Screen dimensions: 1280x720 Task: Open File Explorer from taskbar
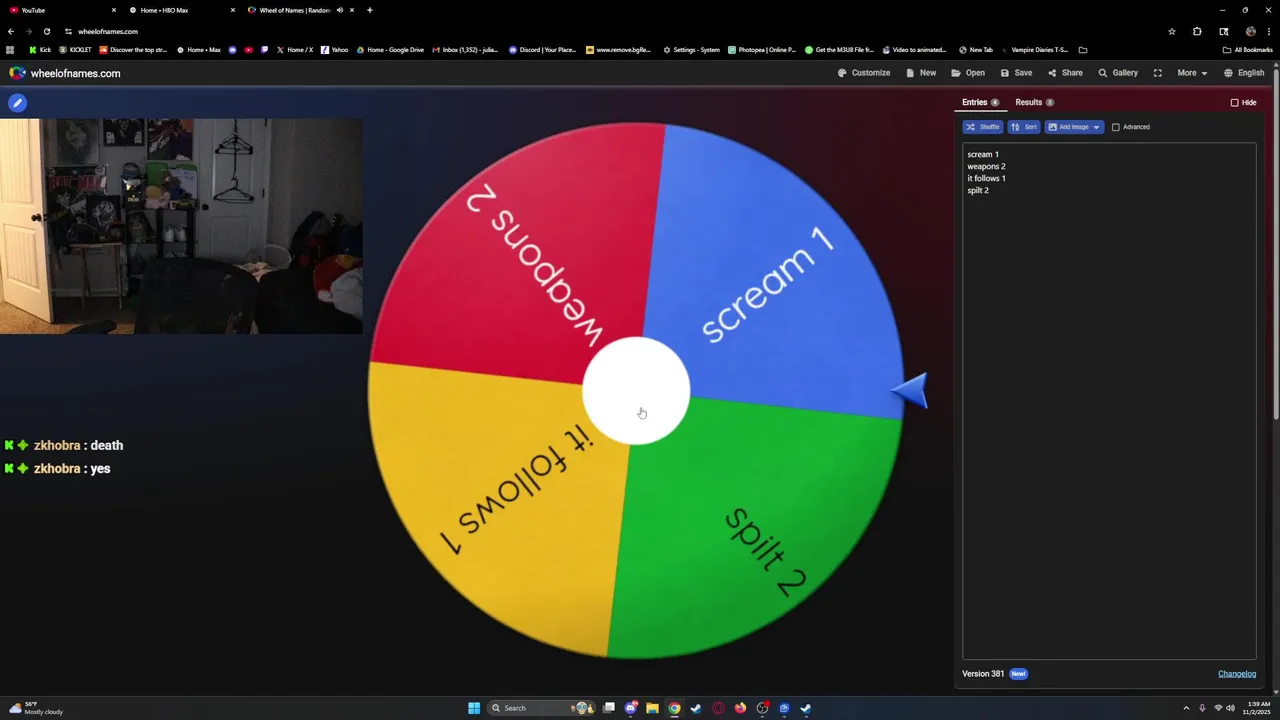[x=652, y=708]
